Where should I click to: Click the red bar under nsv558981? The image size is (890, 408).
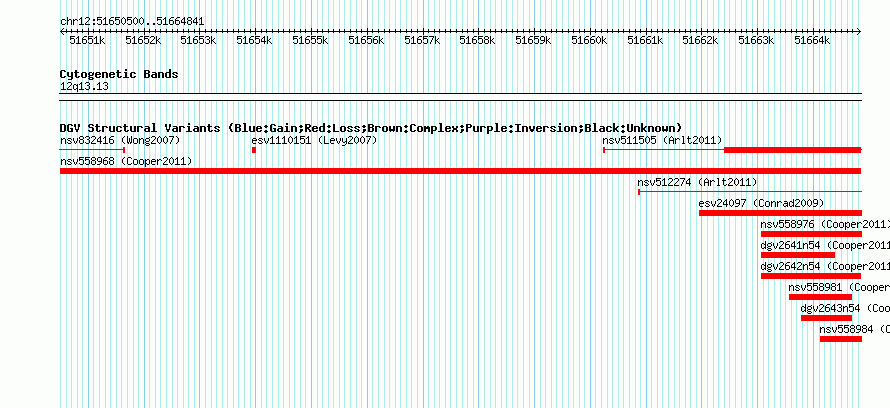[820, 297]
